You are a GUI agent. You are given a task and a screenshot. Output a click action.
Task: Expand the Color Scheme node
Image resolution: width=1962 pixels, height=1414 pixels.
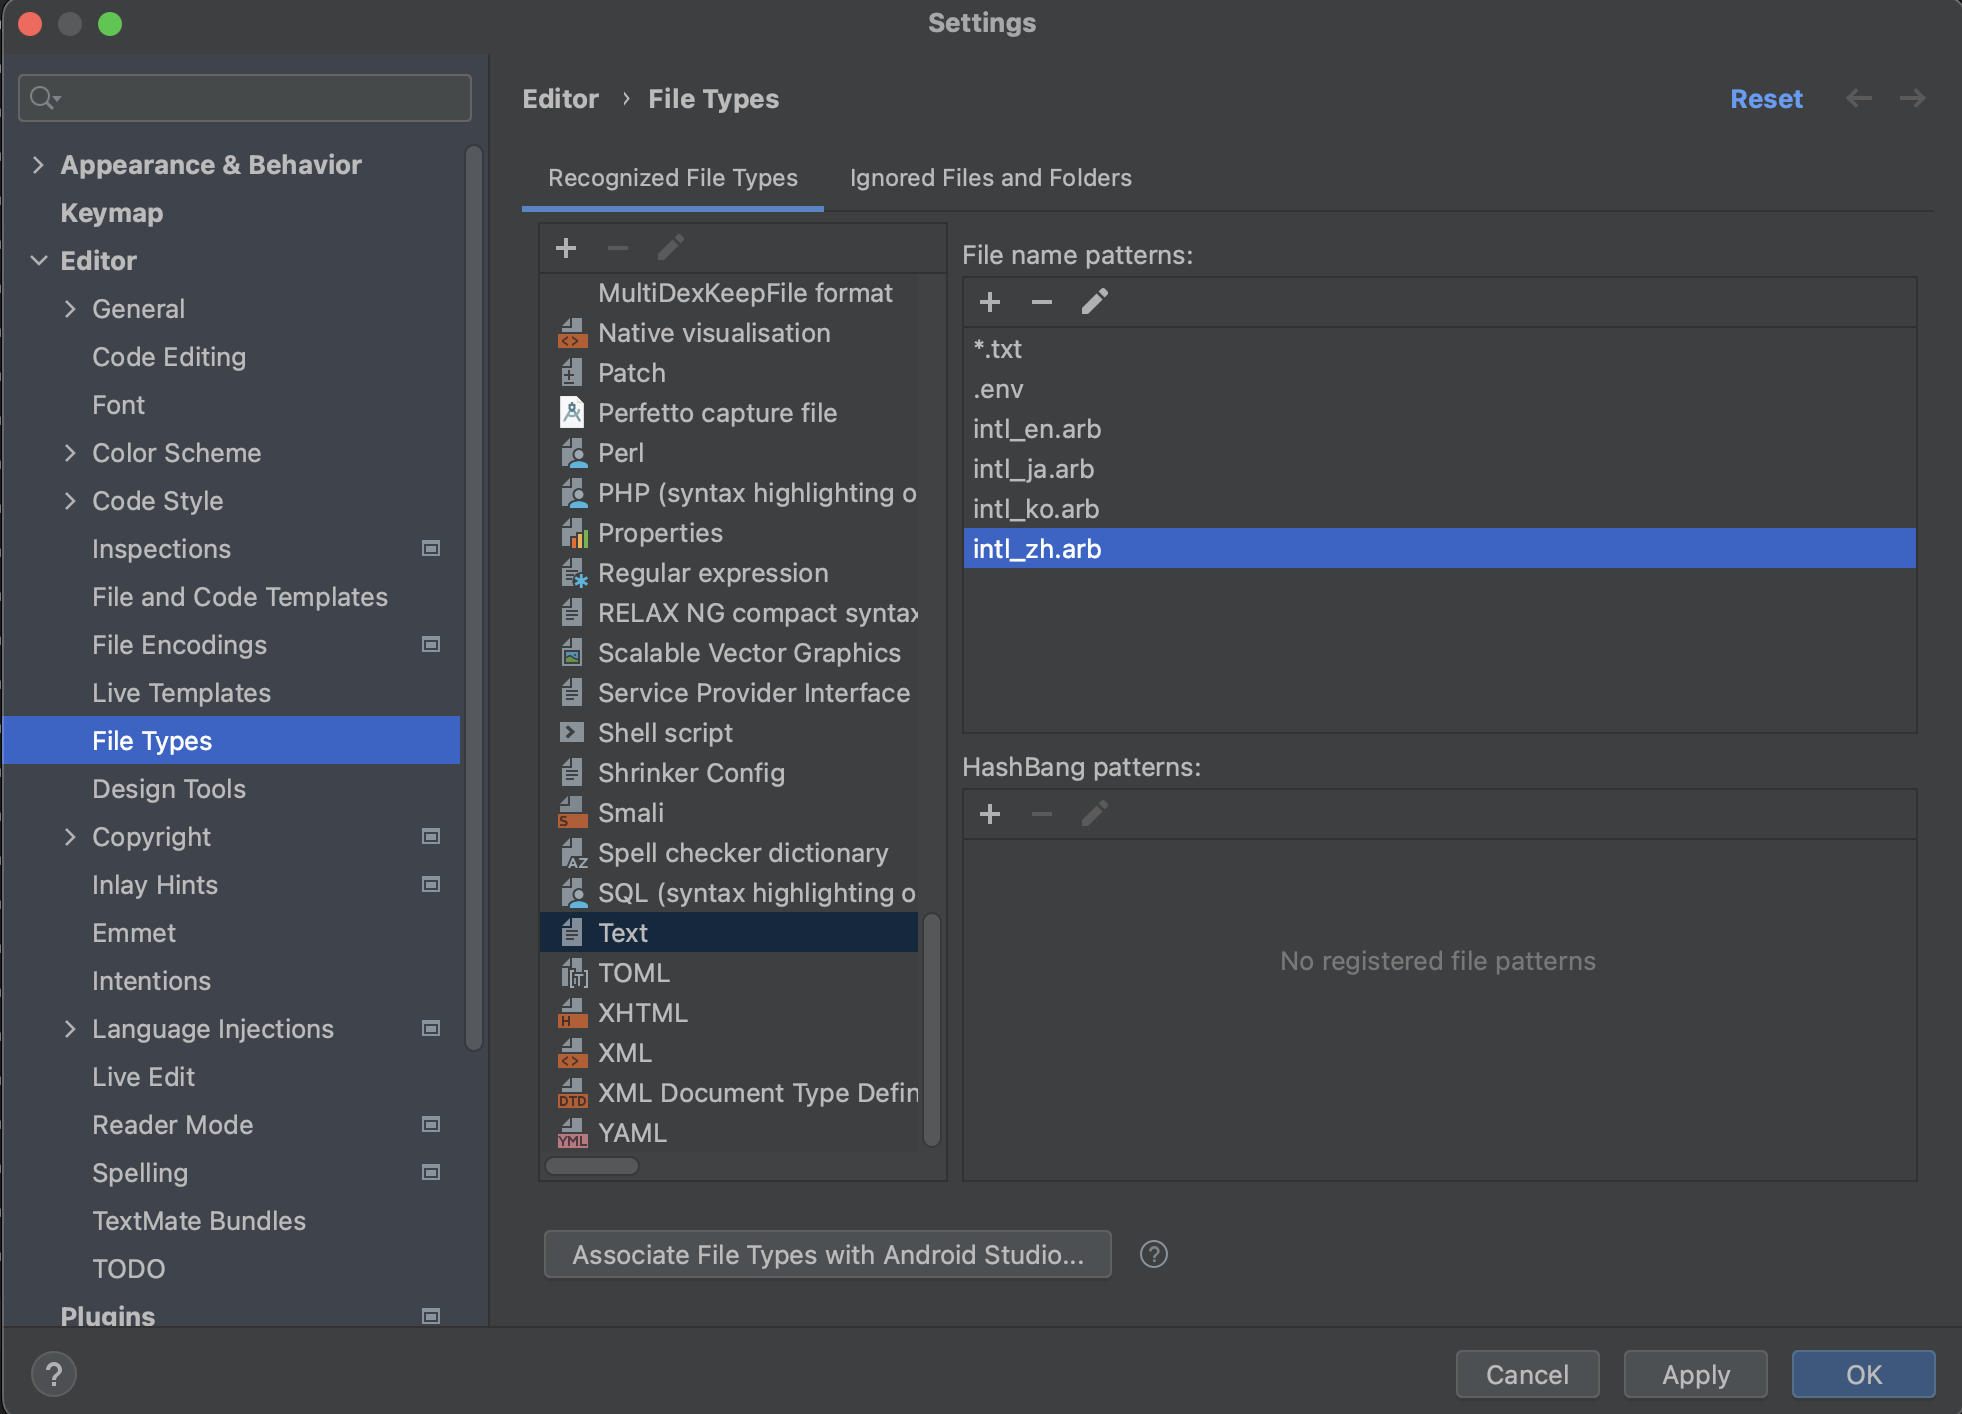click(x=70, y=453)
